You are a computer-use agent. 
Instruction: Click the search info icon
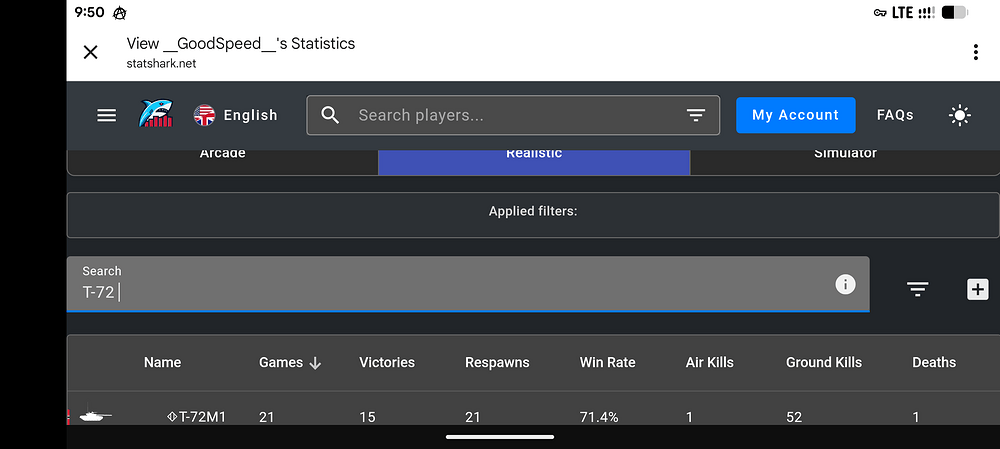pyautogui.click(x=845, y=285)
